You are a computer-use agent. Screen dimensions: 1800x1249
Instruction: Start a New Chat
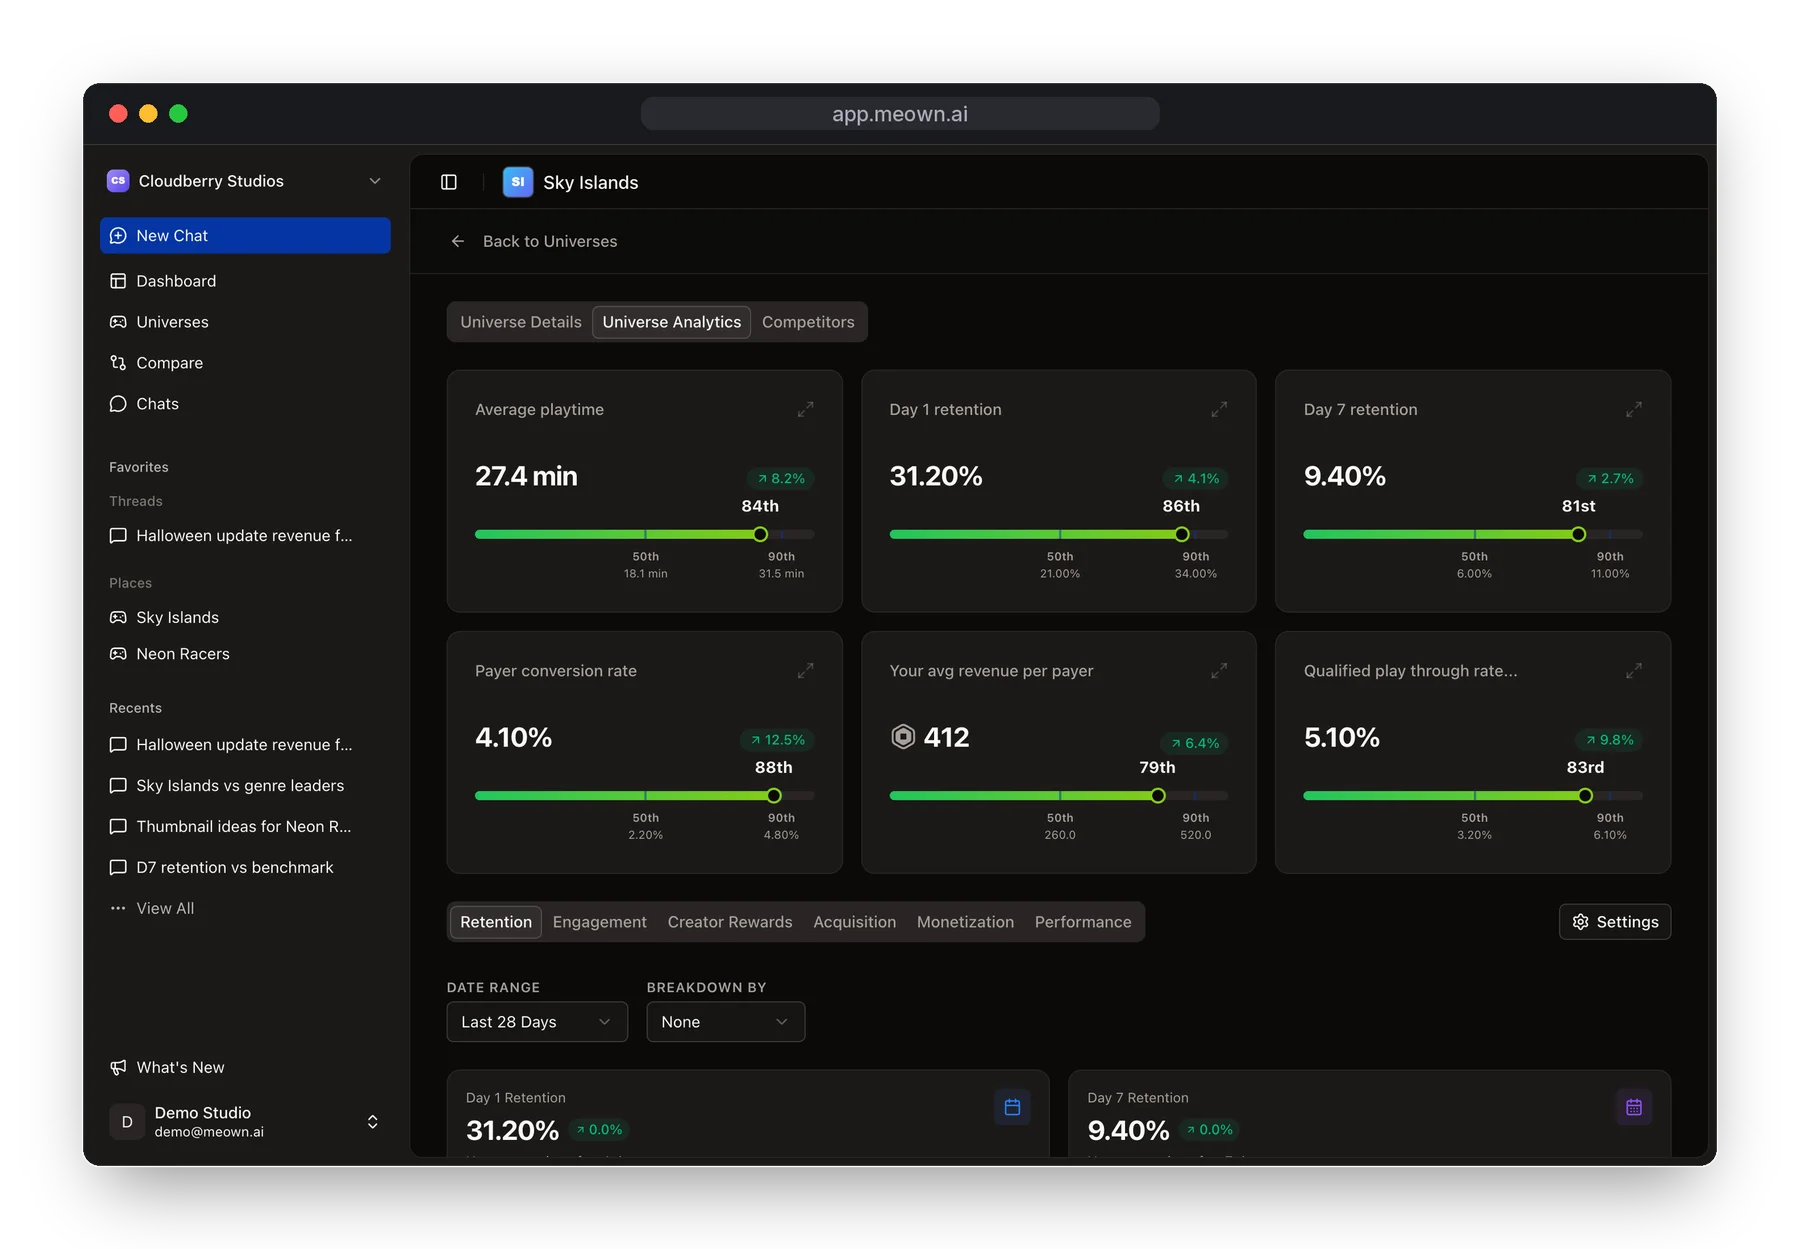[x=245, y=236]
